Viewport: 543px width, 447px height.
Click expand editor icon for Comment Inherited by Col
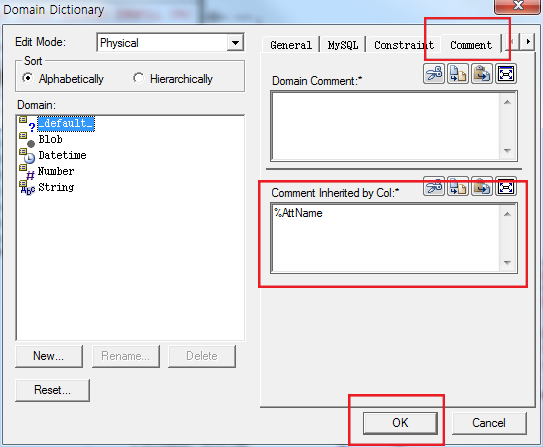pos(506,187)
